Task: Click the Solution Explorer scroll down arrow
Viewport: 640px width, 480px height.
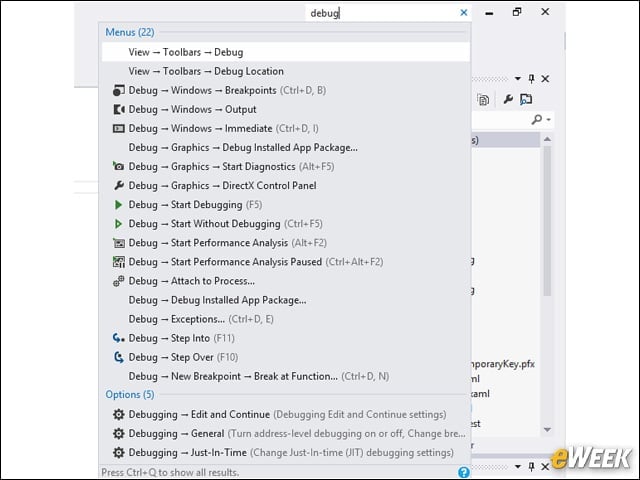Action: coord(547,429)
